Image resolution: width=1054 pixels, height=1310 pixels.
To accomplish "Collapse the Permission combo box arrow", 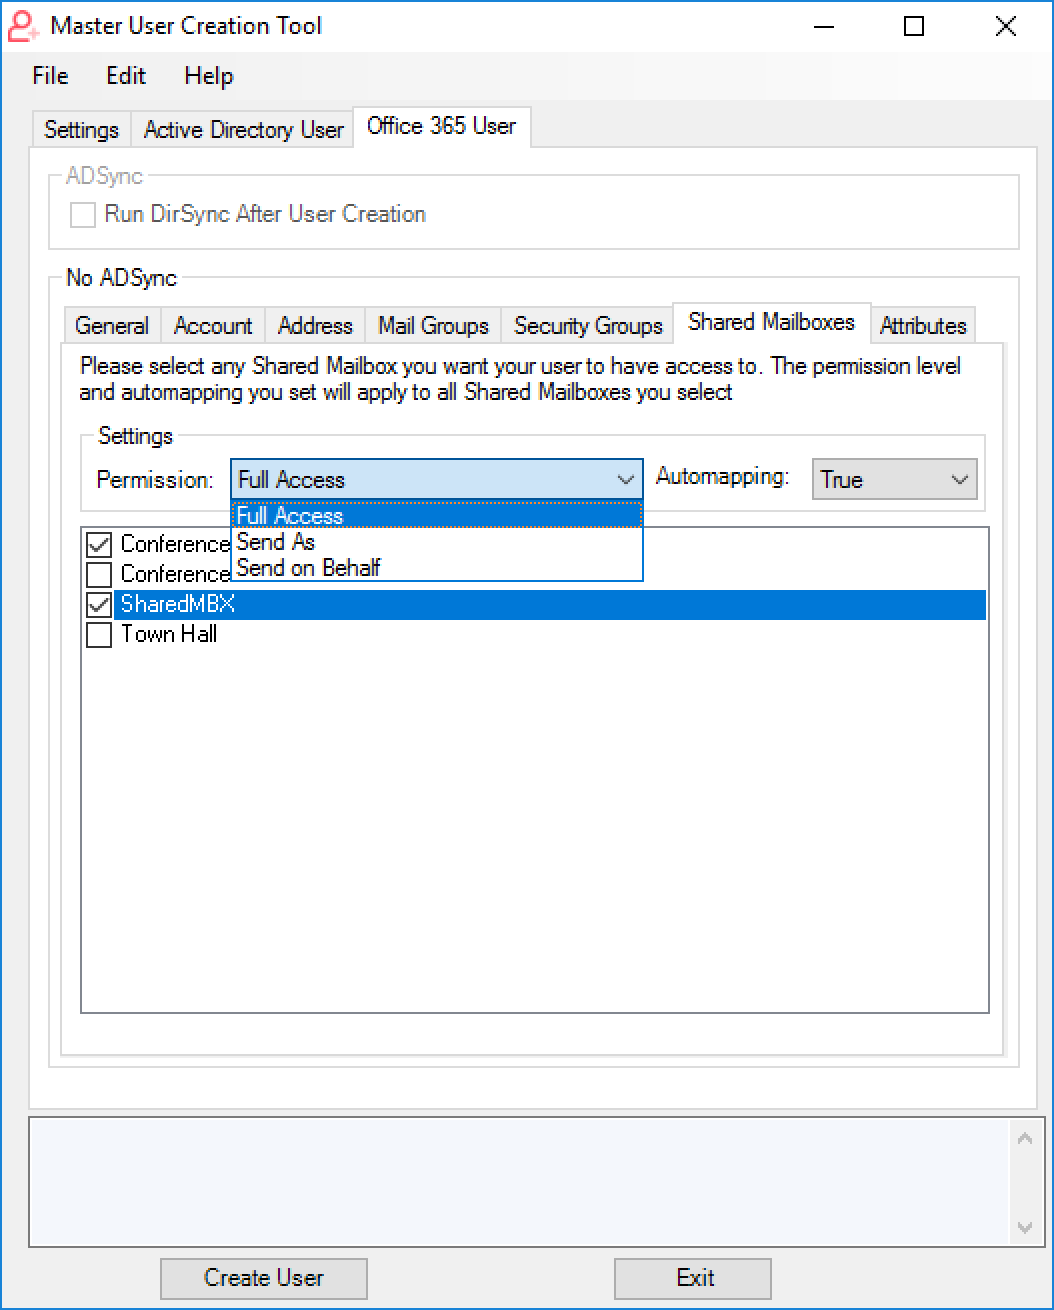I will coord(626,480).
